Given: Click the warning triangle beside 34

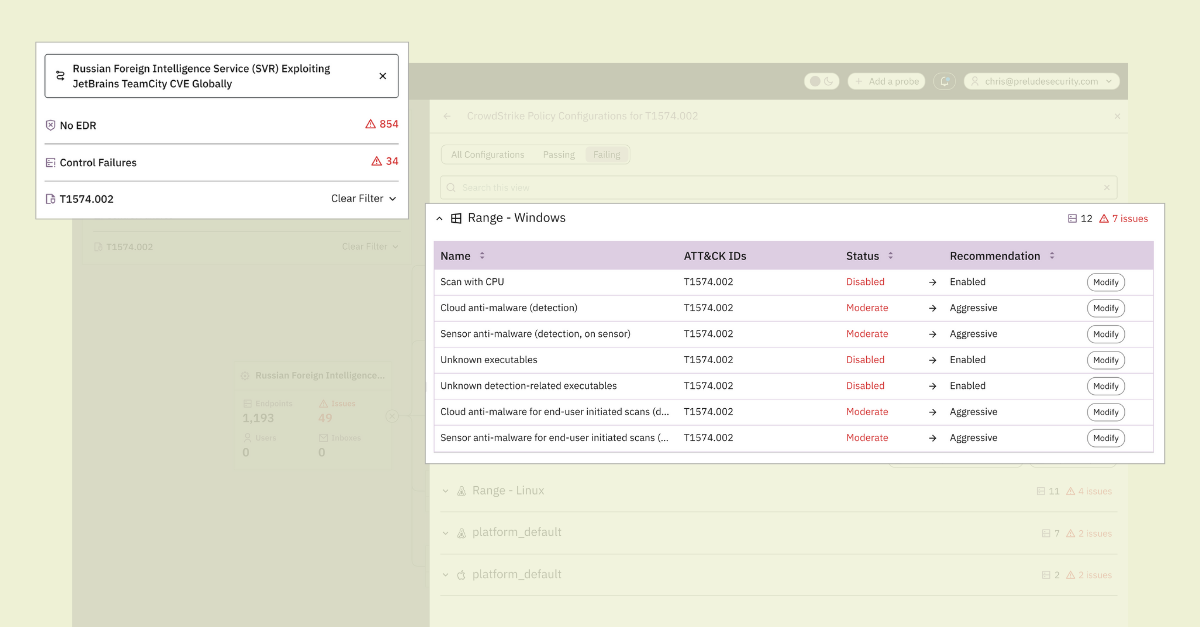Looking at the screenshot, I should coord(376,161).
